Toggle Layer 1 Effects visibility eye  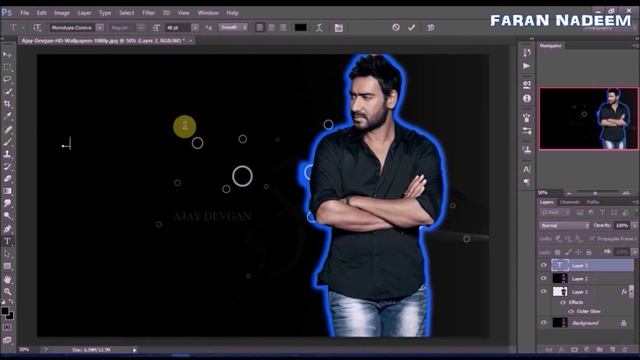pyautogui.click(x=563, y=302)
